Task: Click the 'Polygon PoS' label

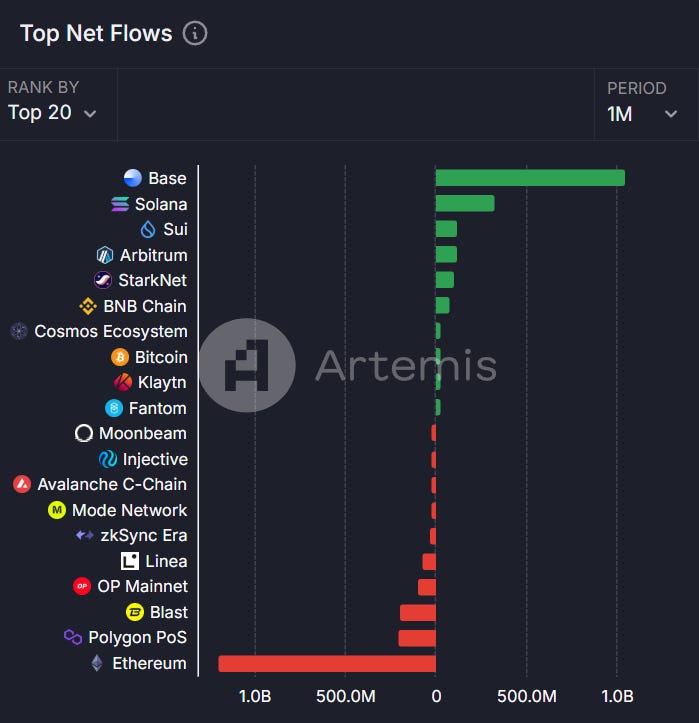Action: [137, 638]
